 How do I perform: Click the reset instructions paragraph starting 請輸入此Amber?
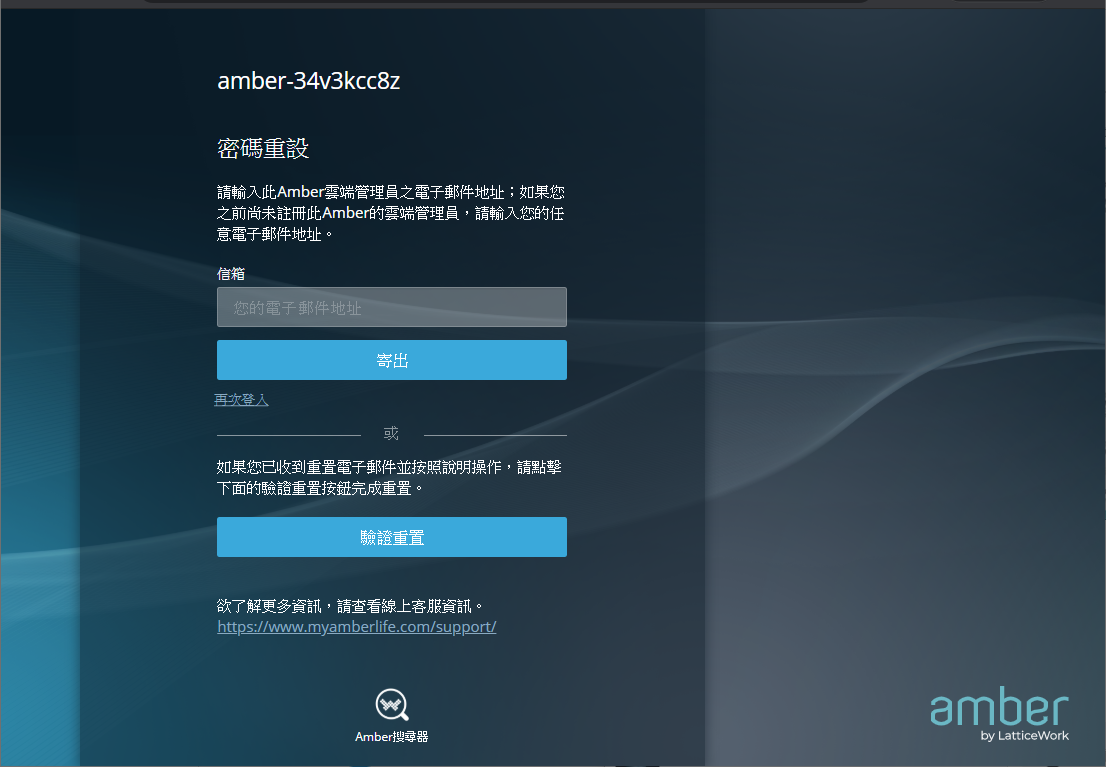(x=391, y=213)
